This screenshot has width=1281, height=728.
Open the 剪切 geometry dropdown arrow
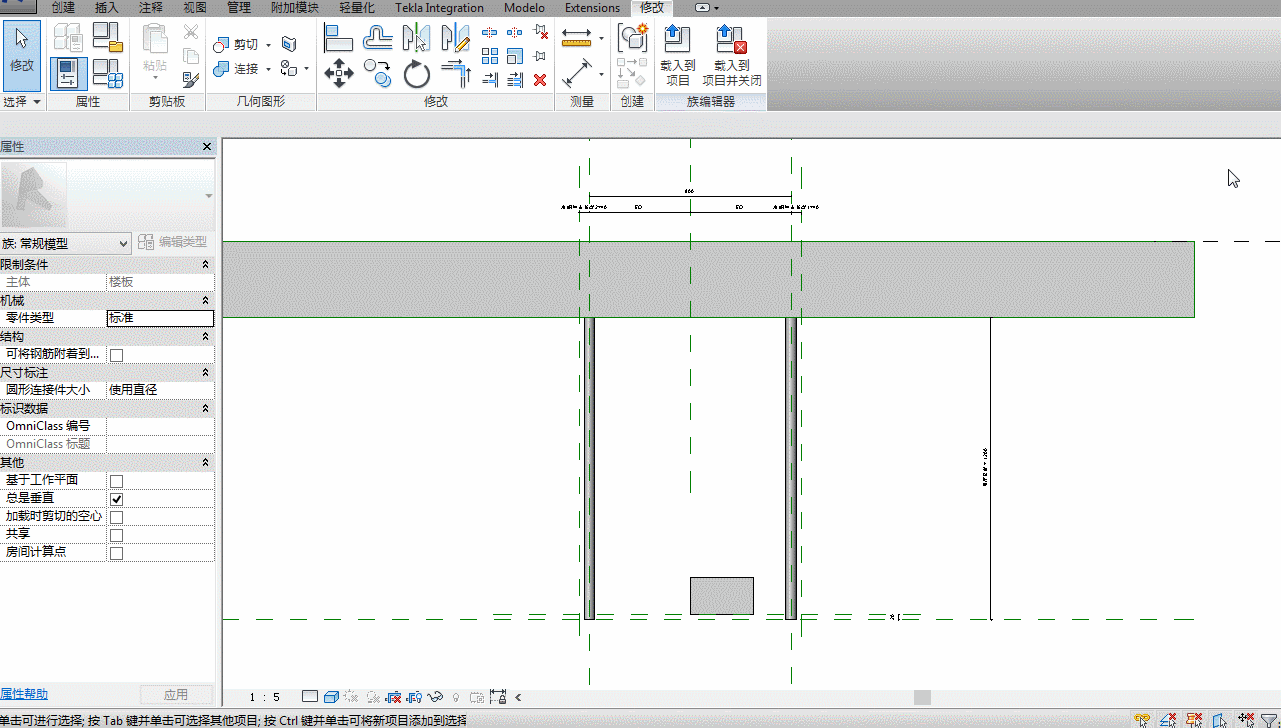269,45
